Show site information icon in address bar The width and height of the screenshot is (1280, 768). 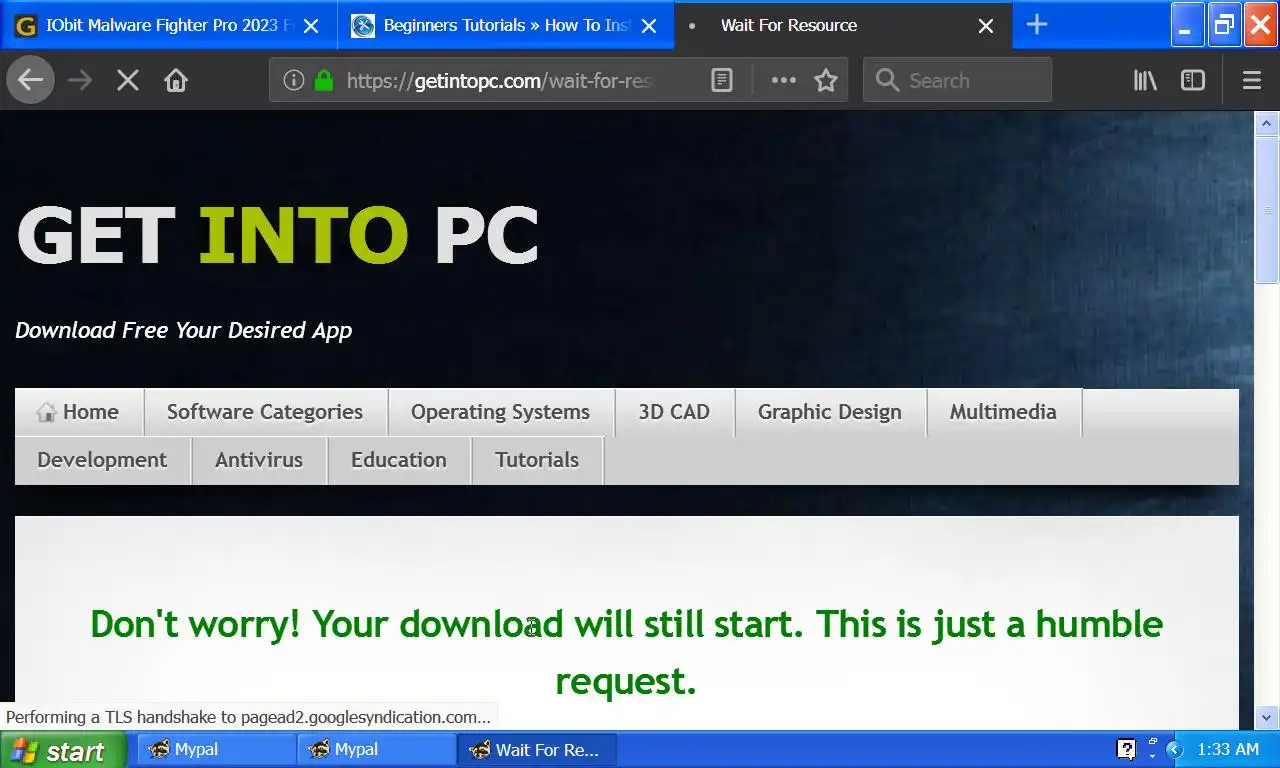[x=293, y=80]
